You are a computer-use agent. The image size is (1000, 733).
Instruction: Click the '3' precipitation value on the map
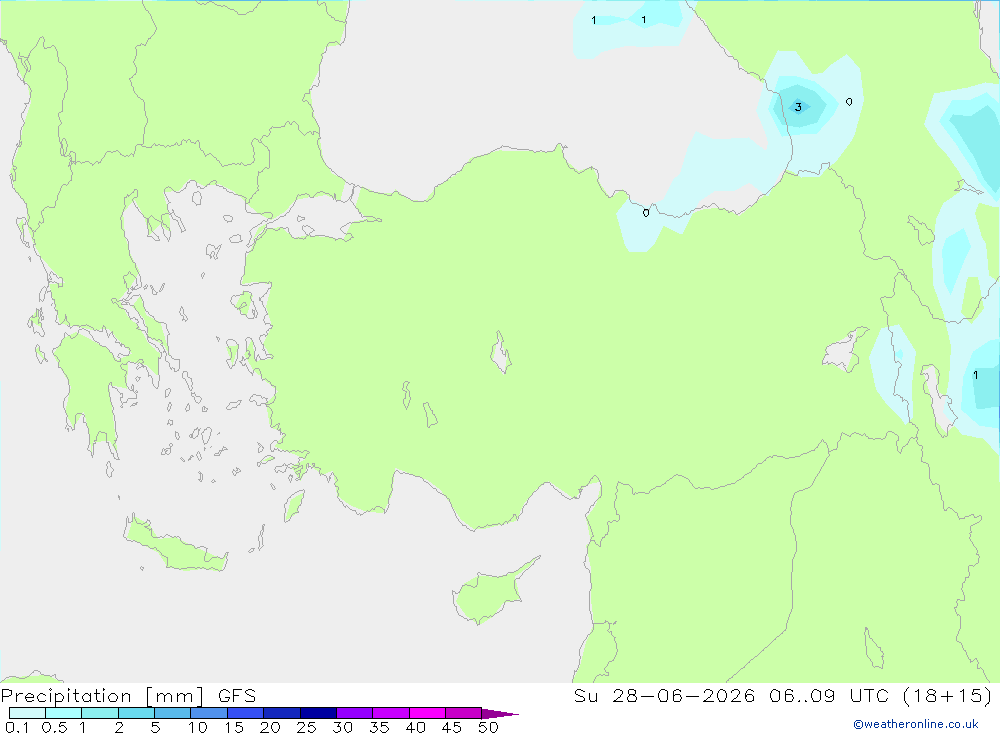(798, 107)
